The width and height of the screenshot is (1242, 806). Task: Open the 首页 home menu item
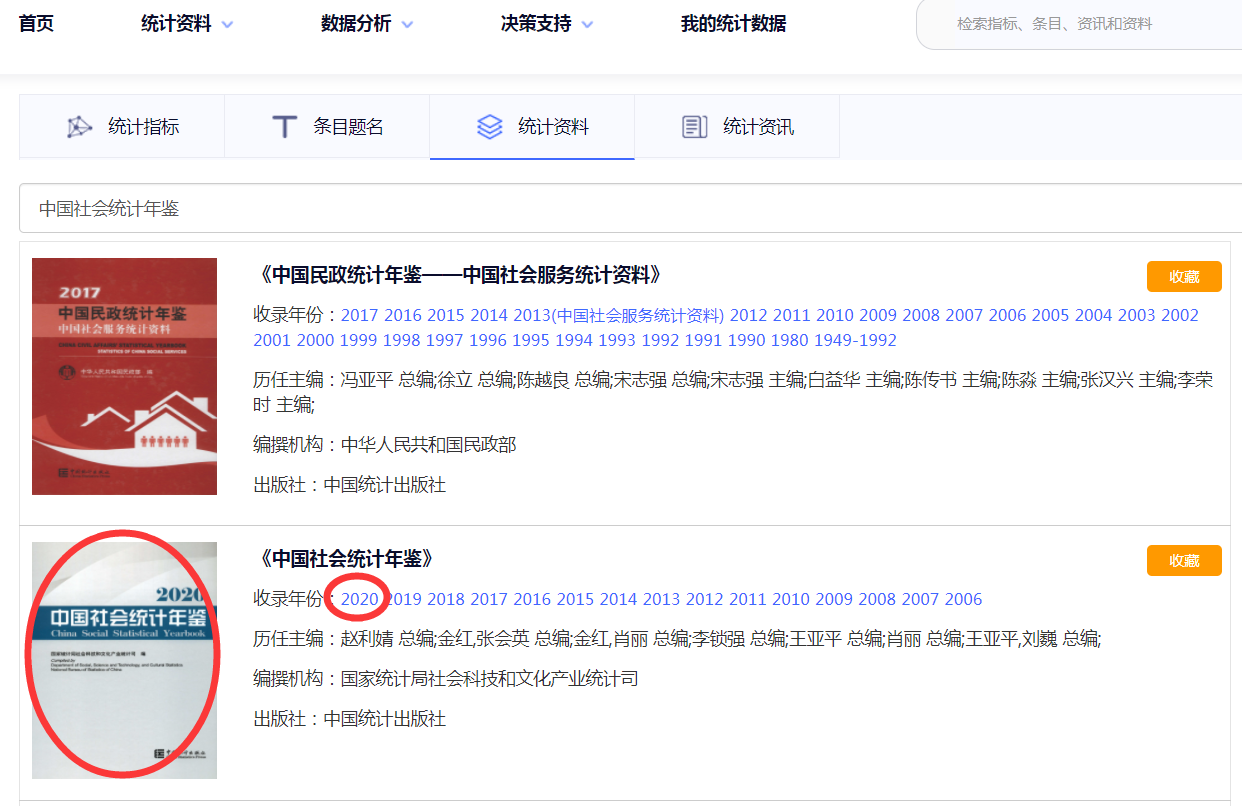pos(36,24)
